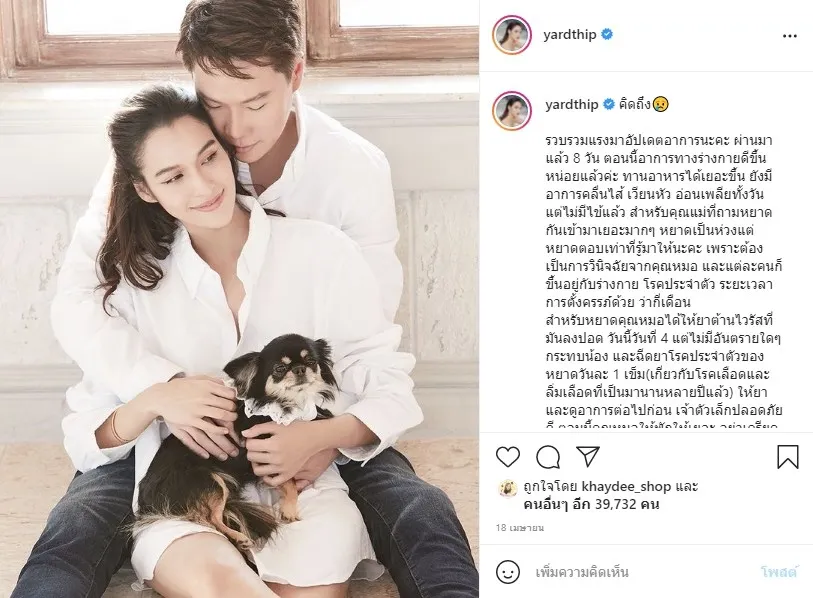This screenshot has height=598, width=813.
Task: Open emoji picker smiley icon
Action: tap(508, 572)
